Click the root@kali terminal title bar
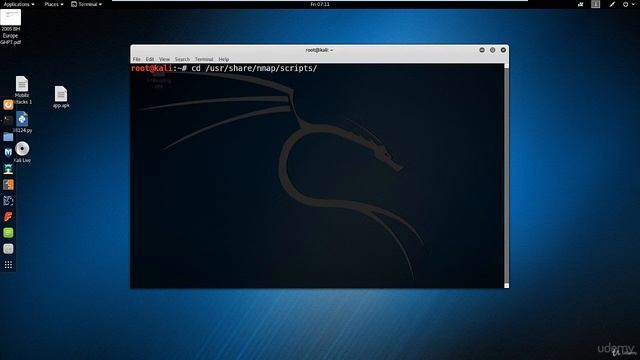Viewport: 640px width, 360px height. 319,50
